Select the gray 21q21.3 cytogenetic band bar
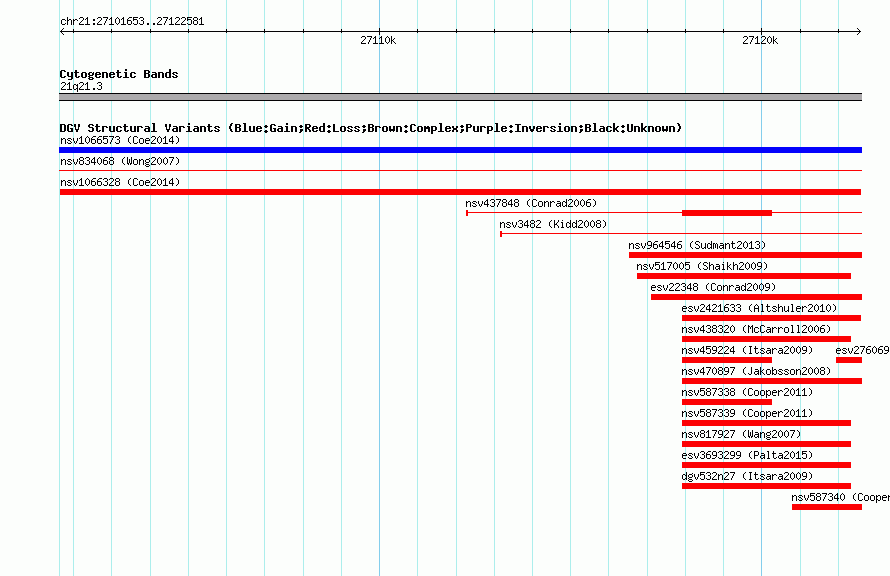The height and width of the screenshot is (576, 890). coord(460,97)
